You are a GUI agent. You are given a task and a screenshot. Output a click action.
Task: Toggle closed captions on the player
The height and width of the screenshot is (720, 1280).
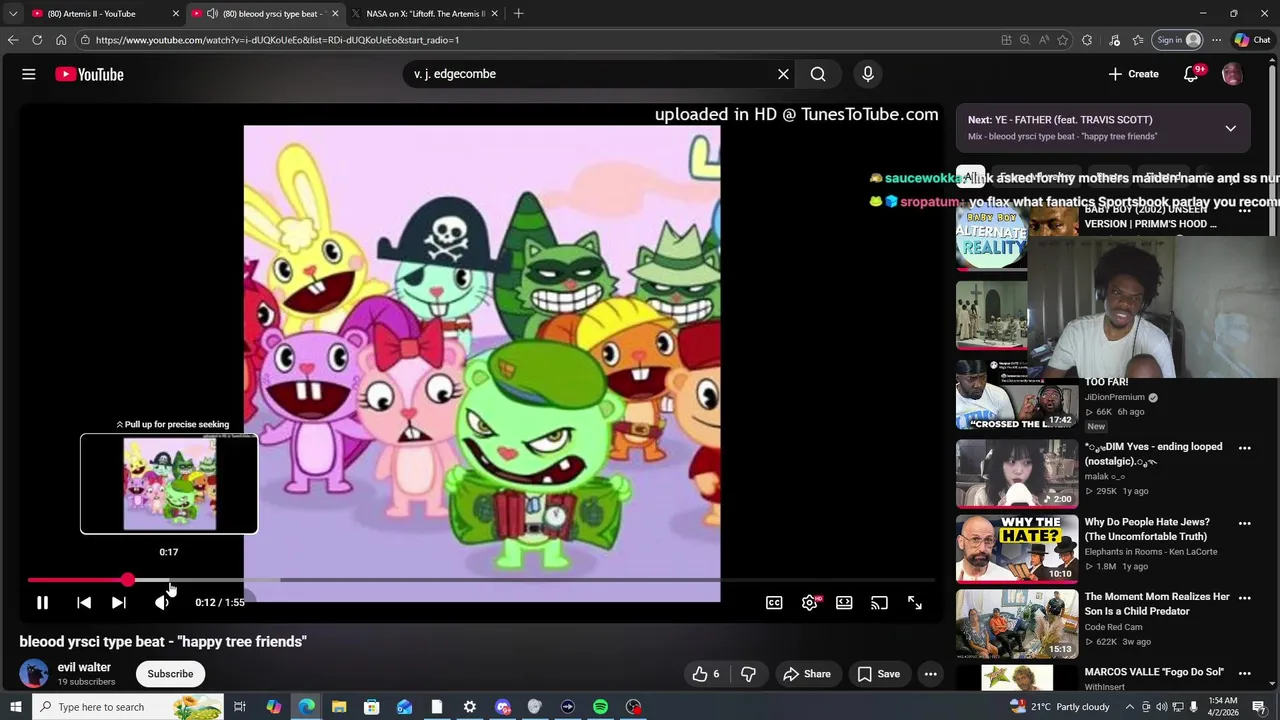(774, 603)
